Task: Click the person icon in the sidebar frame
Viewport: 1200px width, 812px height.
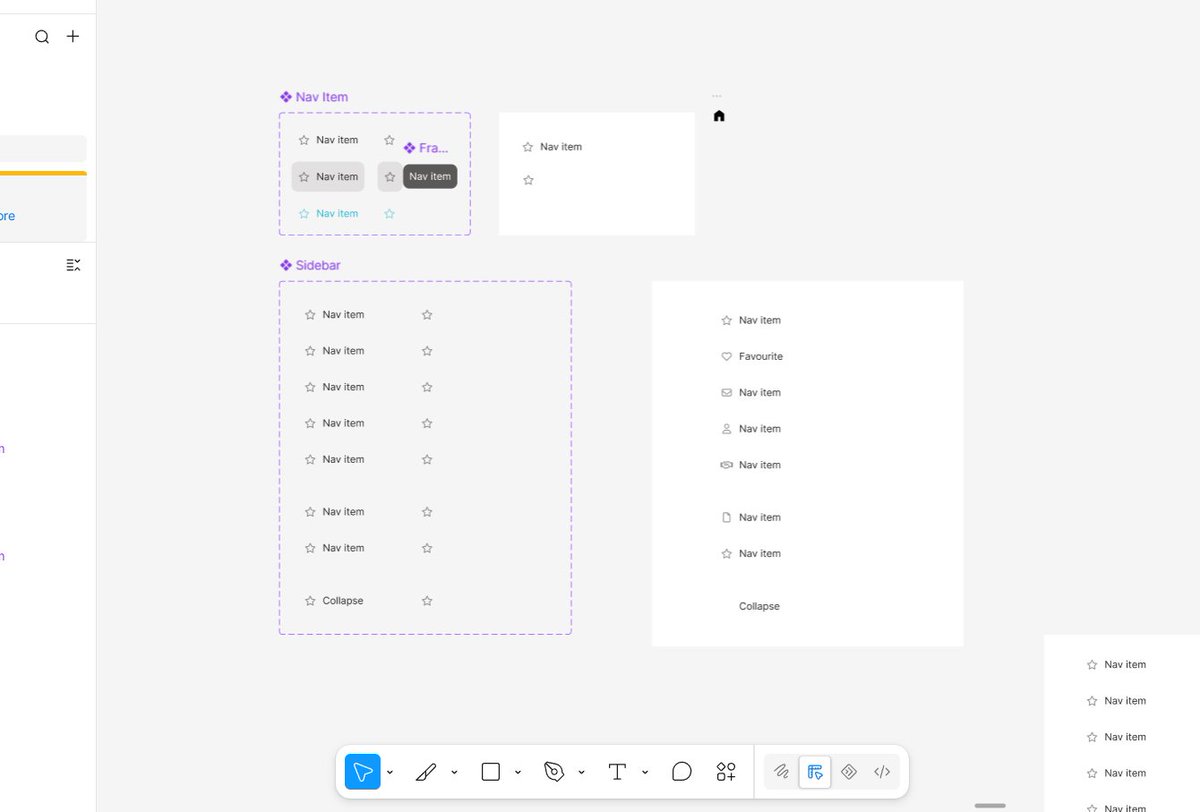Action: [727, 429]
